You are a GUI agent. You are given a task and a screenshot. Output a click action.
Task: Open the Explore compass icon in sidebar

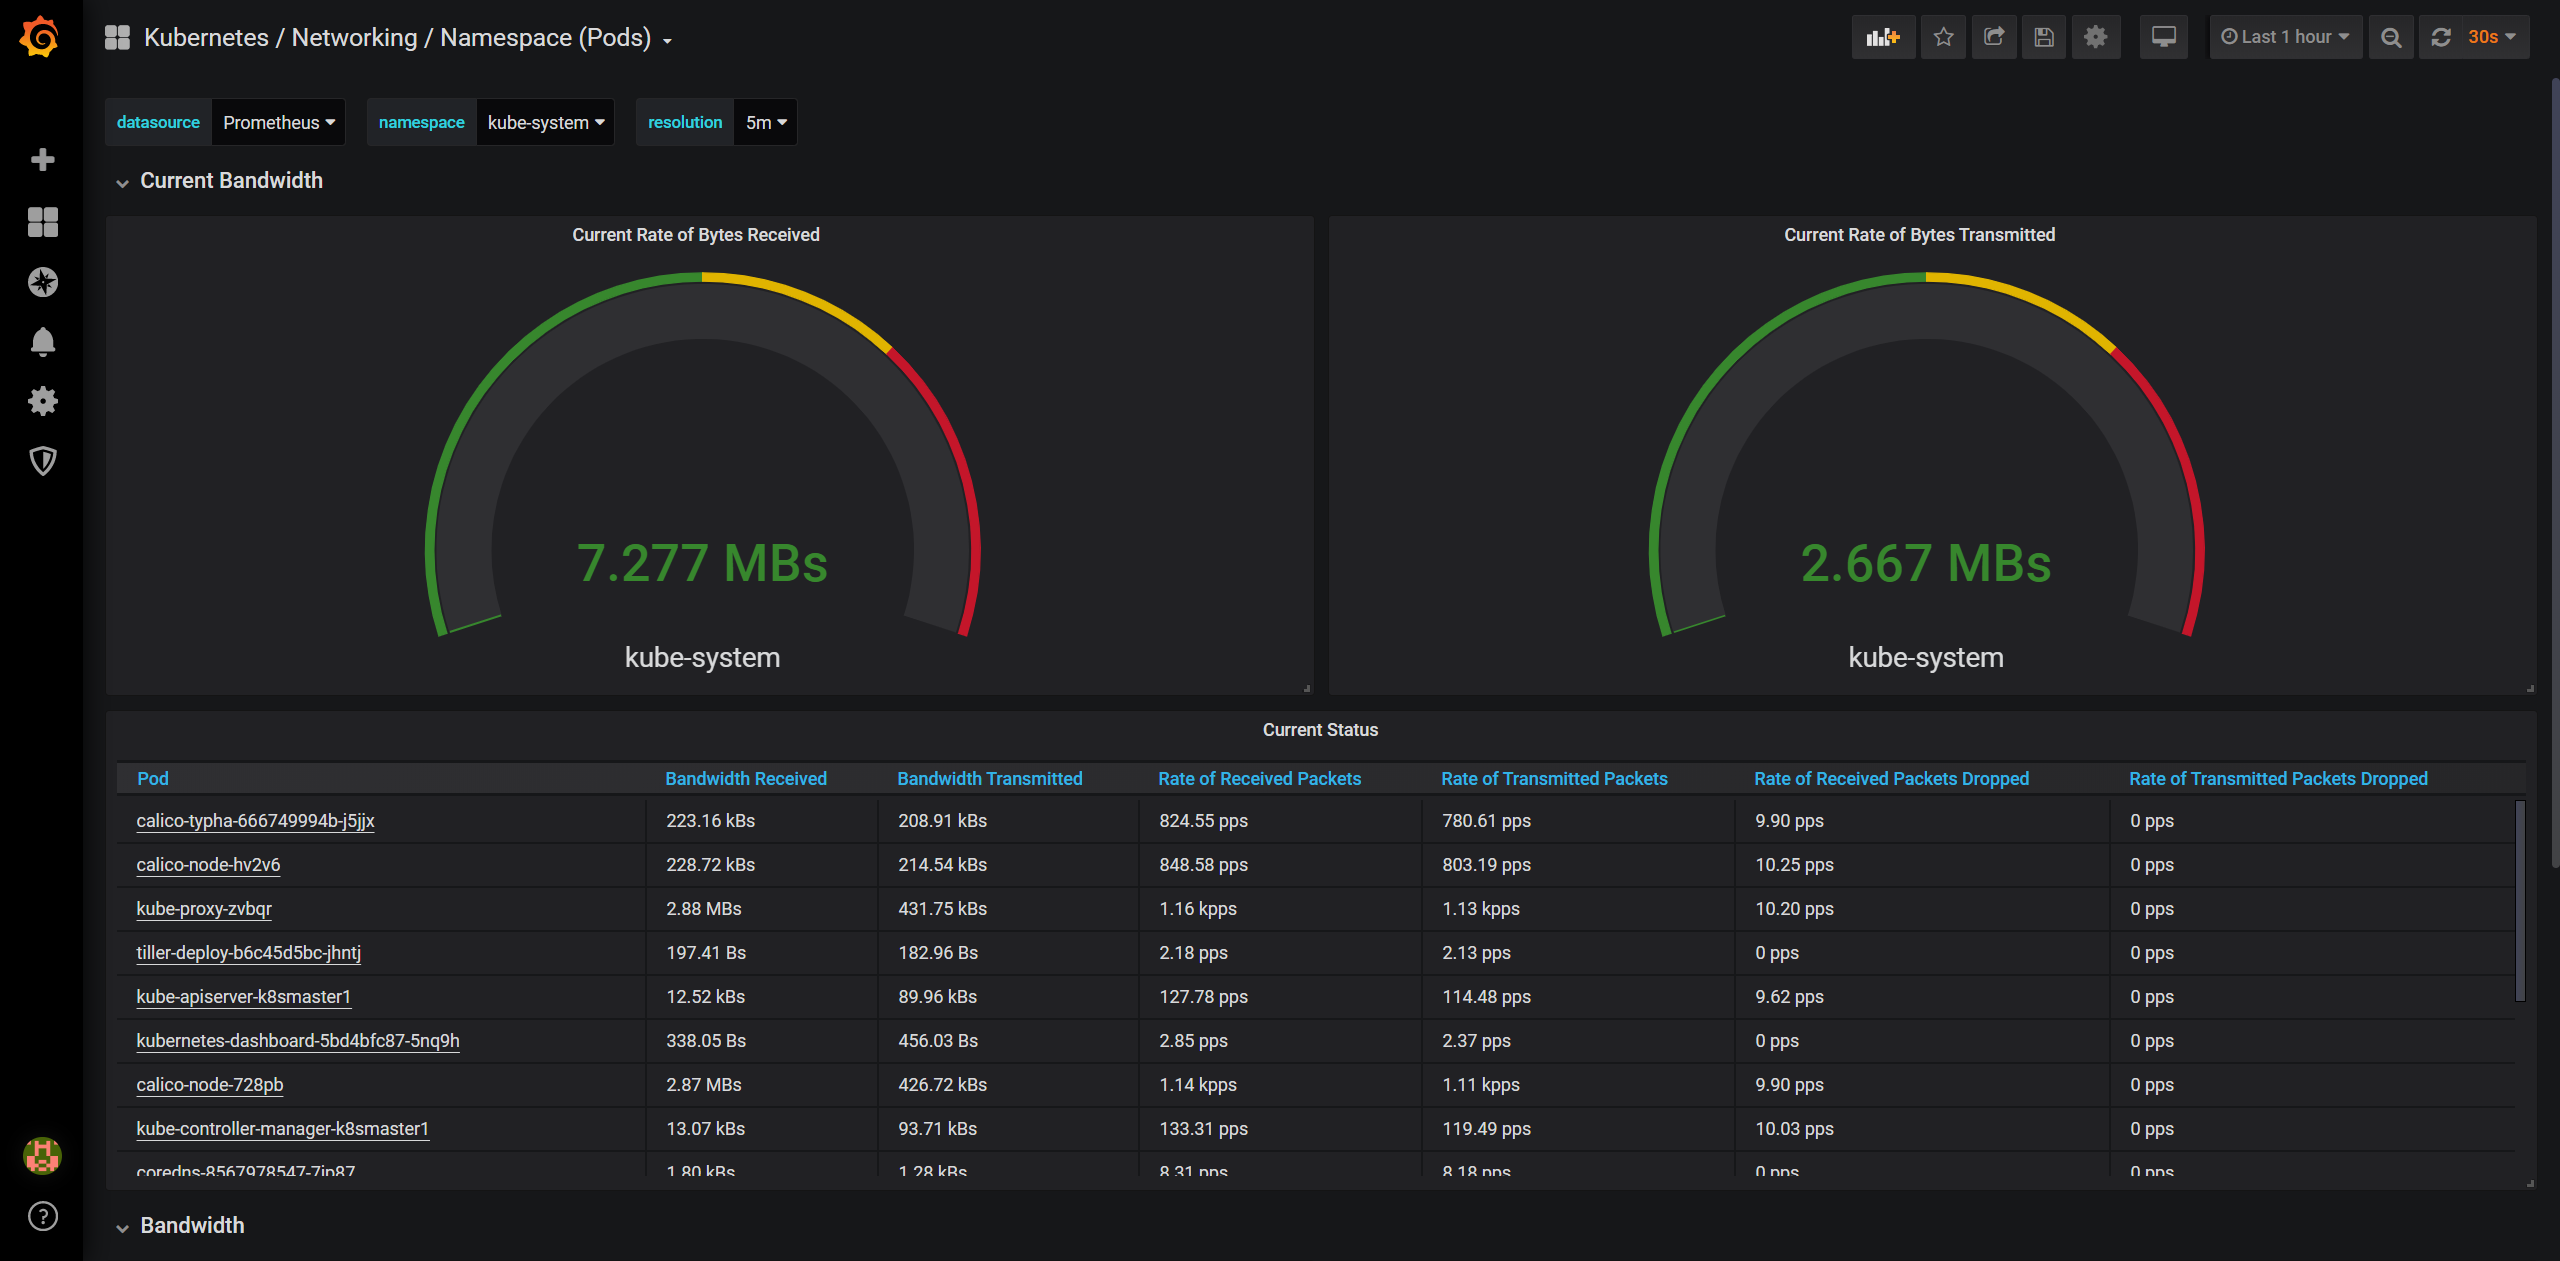coord(42,282)
